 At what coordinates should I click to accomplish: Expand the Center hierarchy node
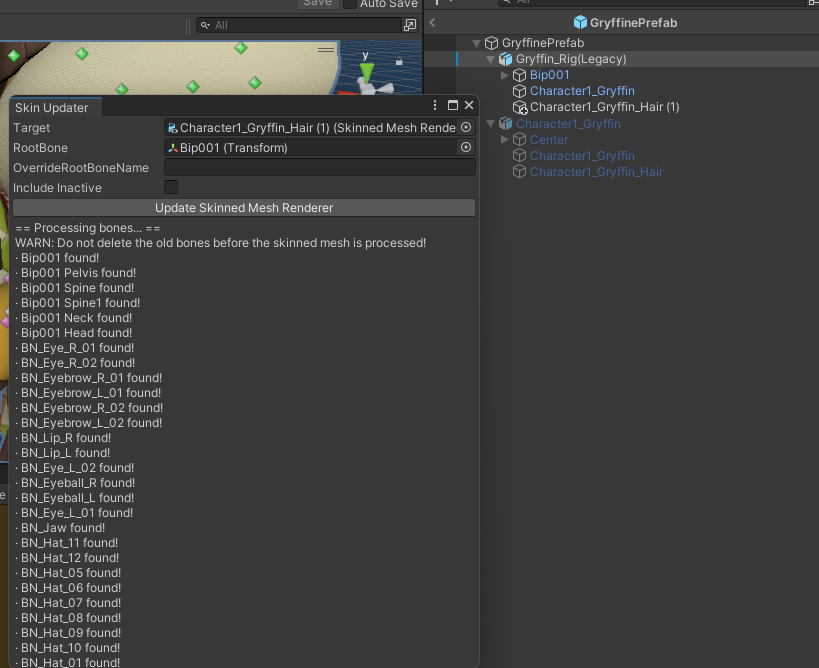[504, 140]
